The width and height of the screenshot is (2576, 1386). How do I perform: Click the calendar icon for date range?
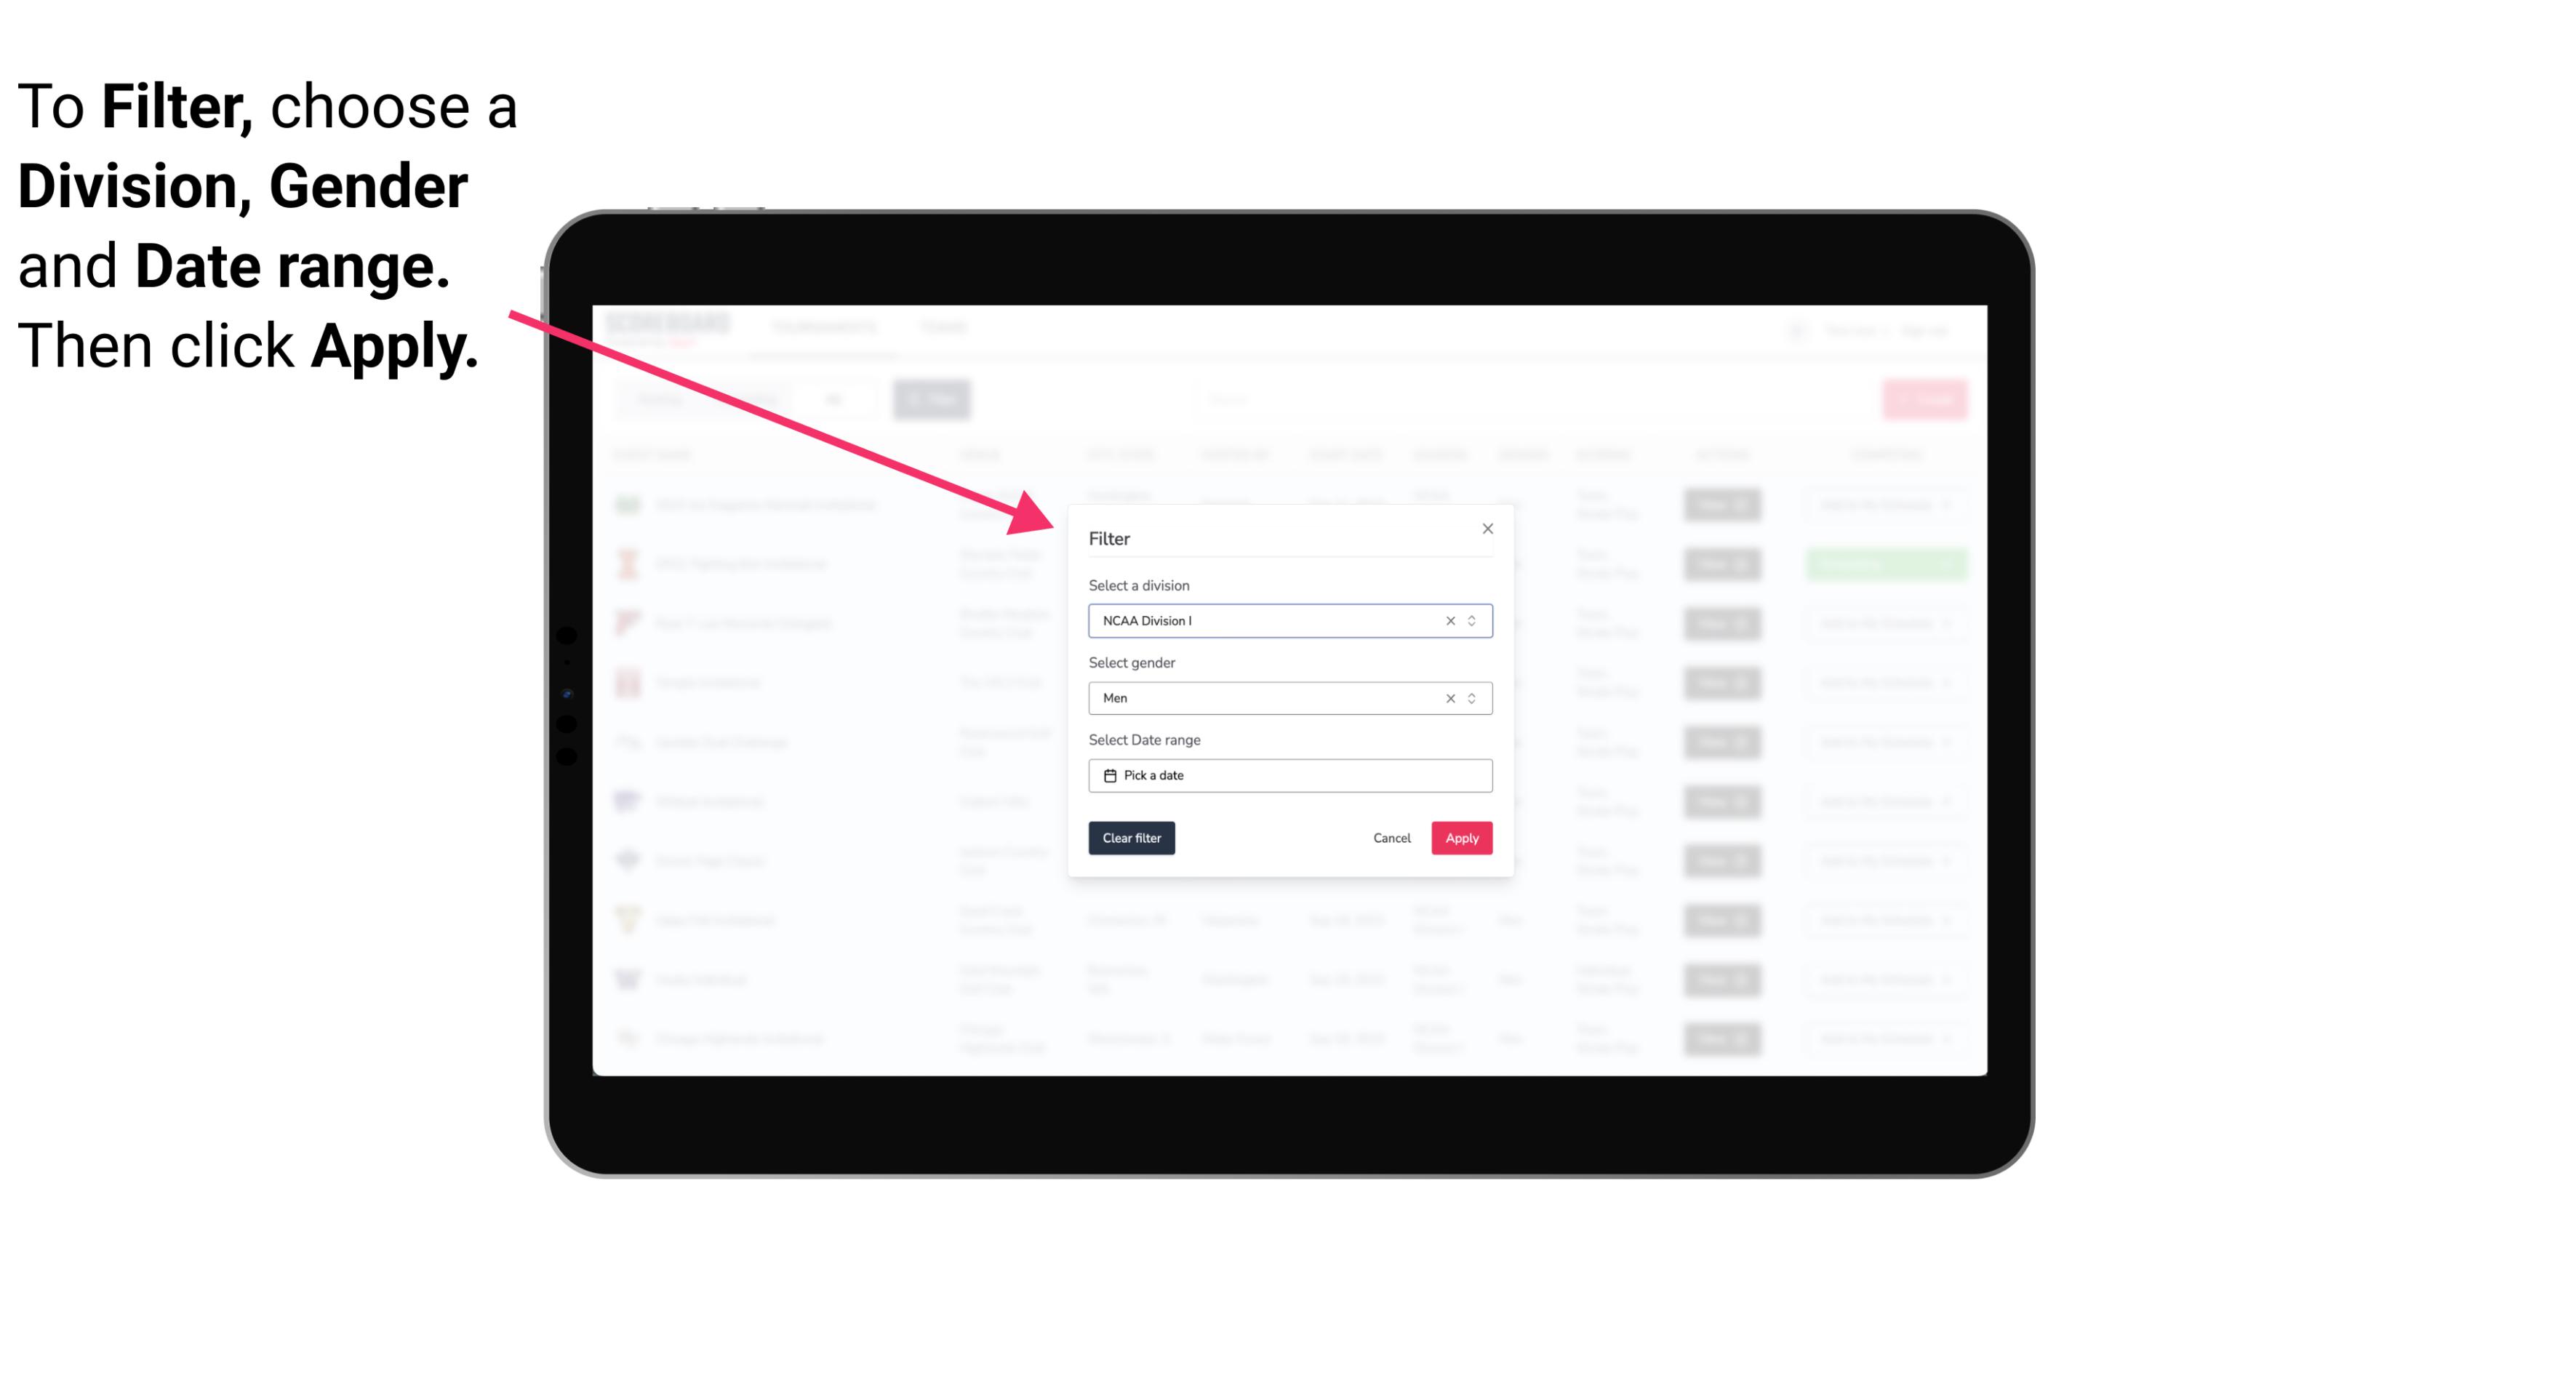coord(1108,775)
